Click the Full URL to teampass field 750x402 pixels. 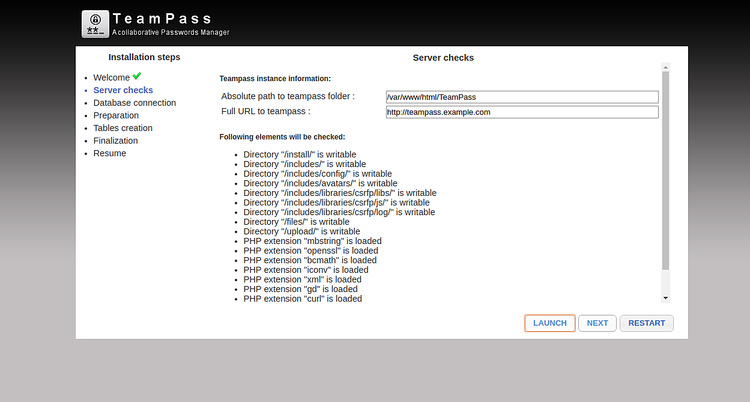(521, 112)
